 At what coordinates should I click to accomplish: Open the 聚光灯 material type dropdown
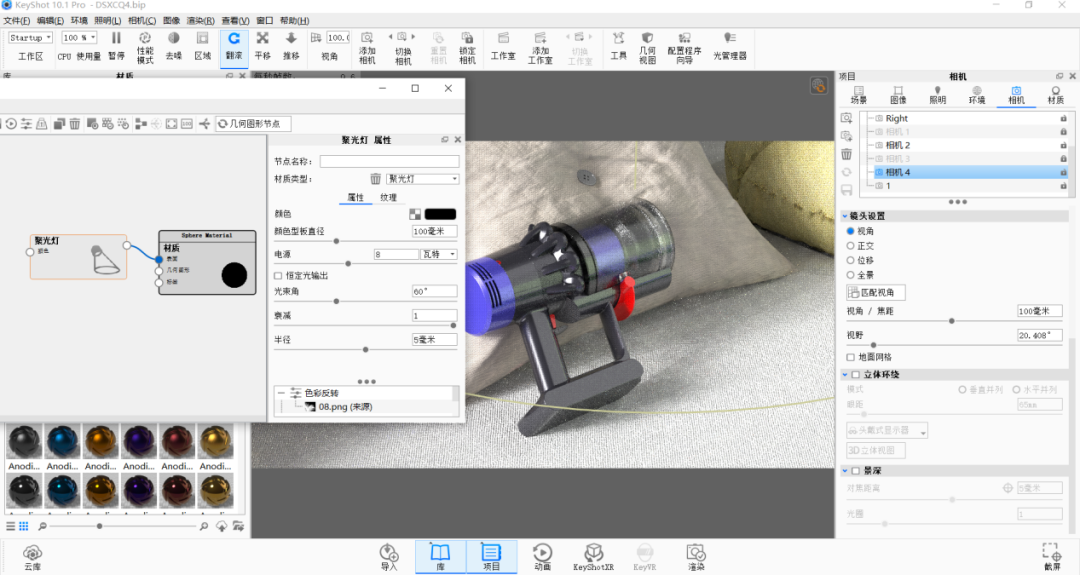pyautogui.click(x=422, y=179)
